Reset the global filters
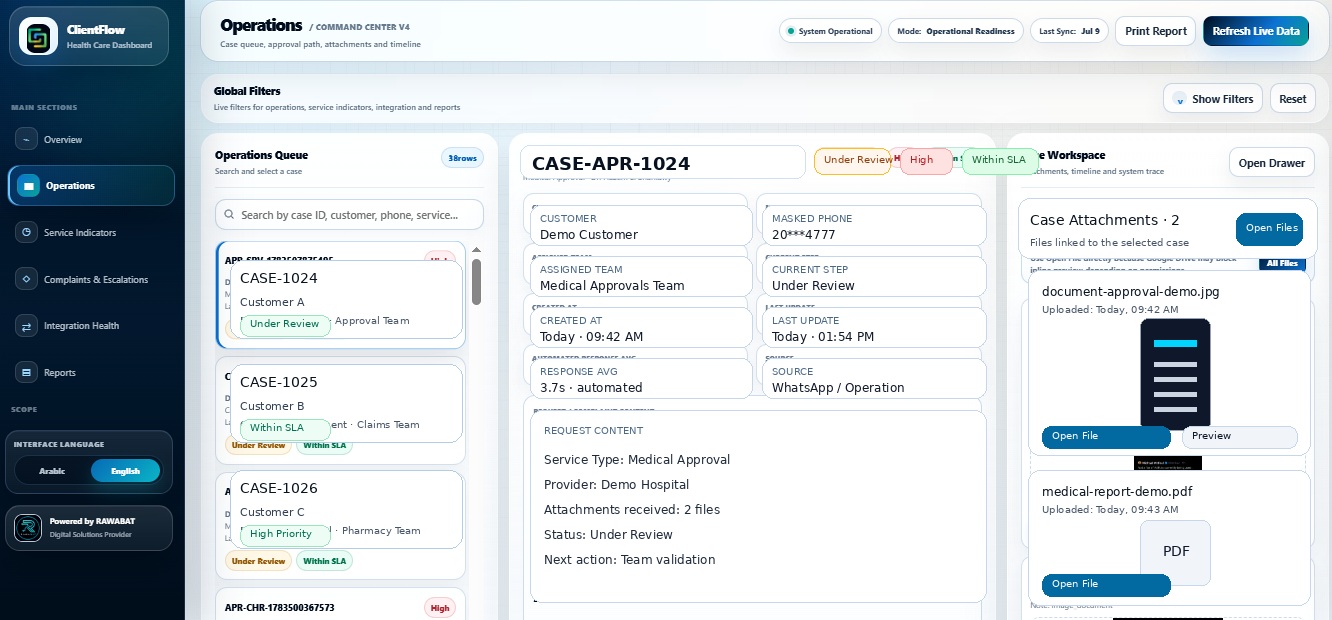Screen dimensions: 1332x620 (1293, 99)
